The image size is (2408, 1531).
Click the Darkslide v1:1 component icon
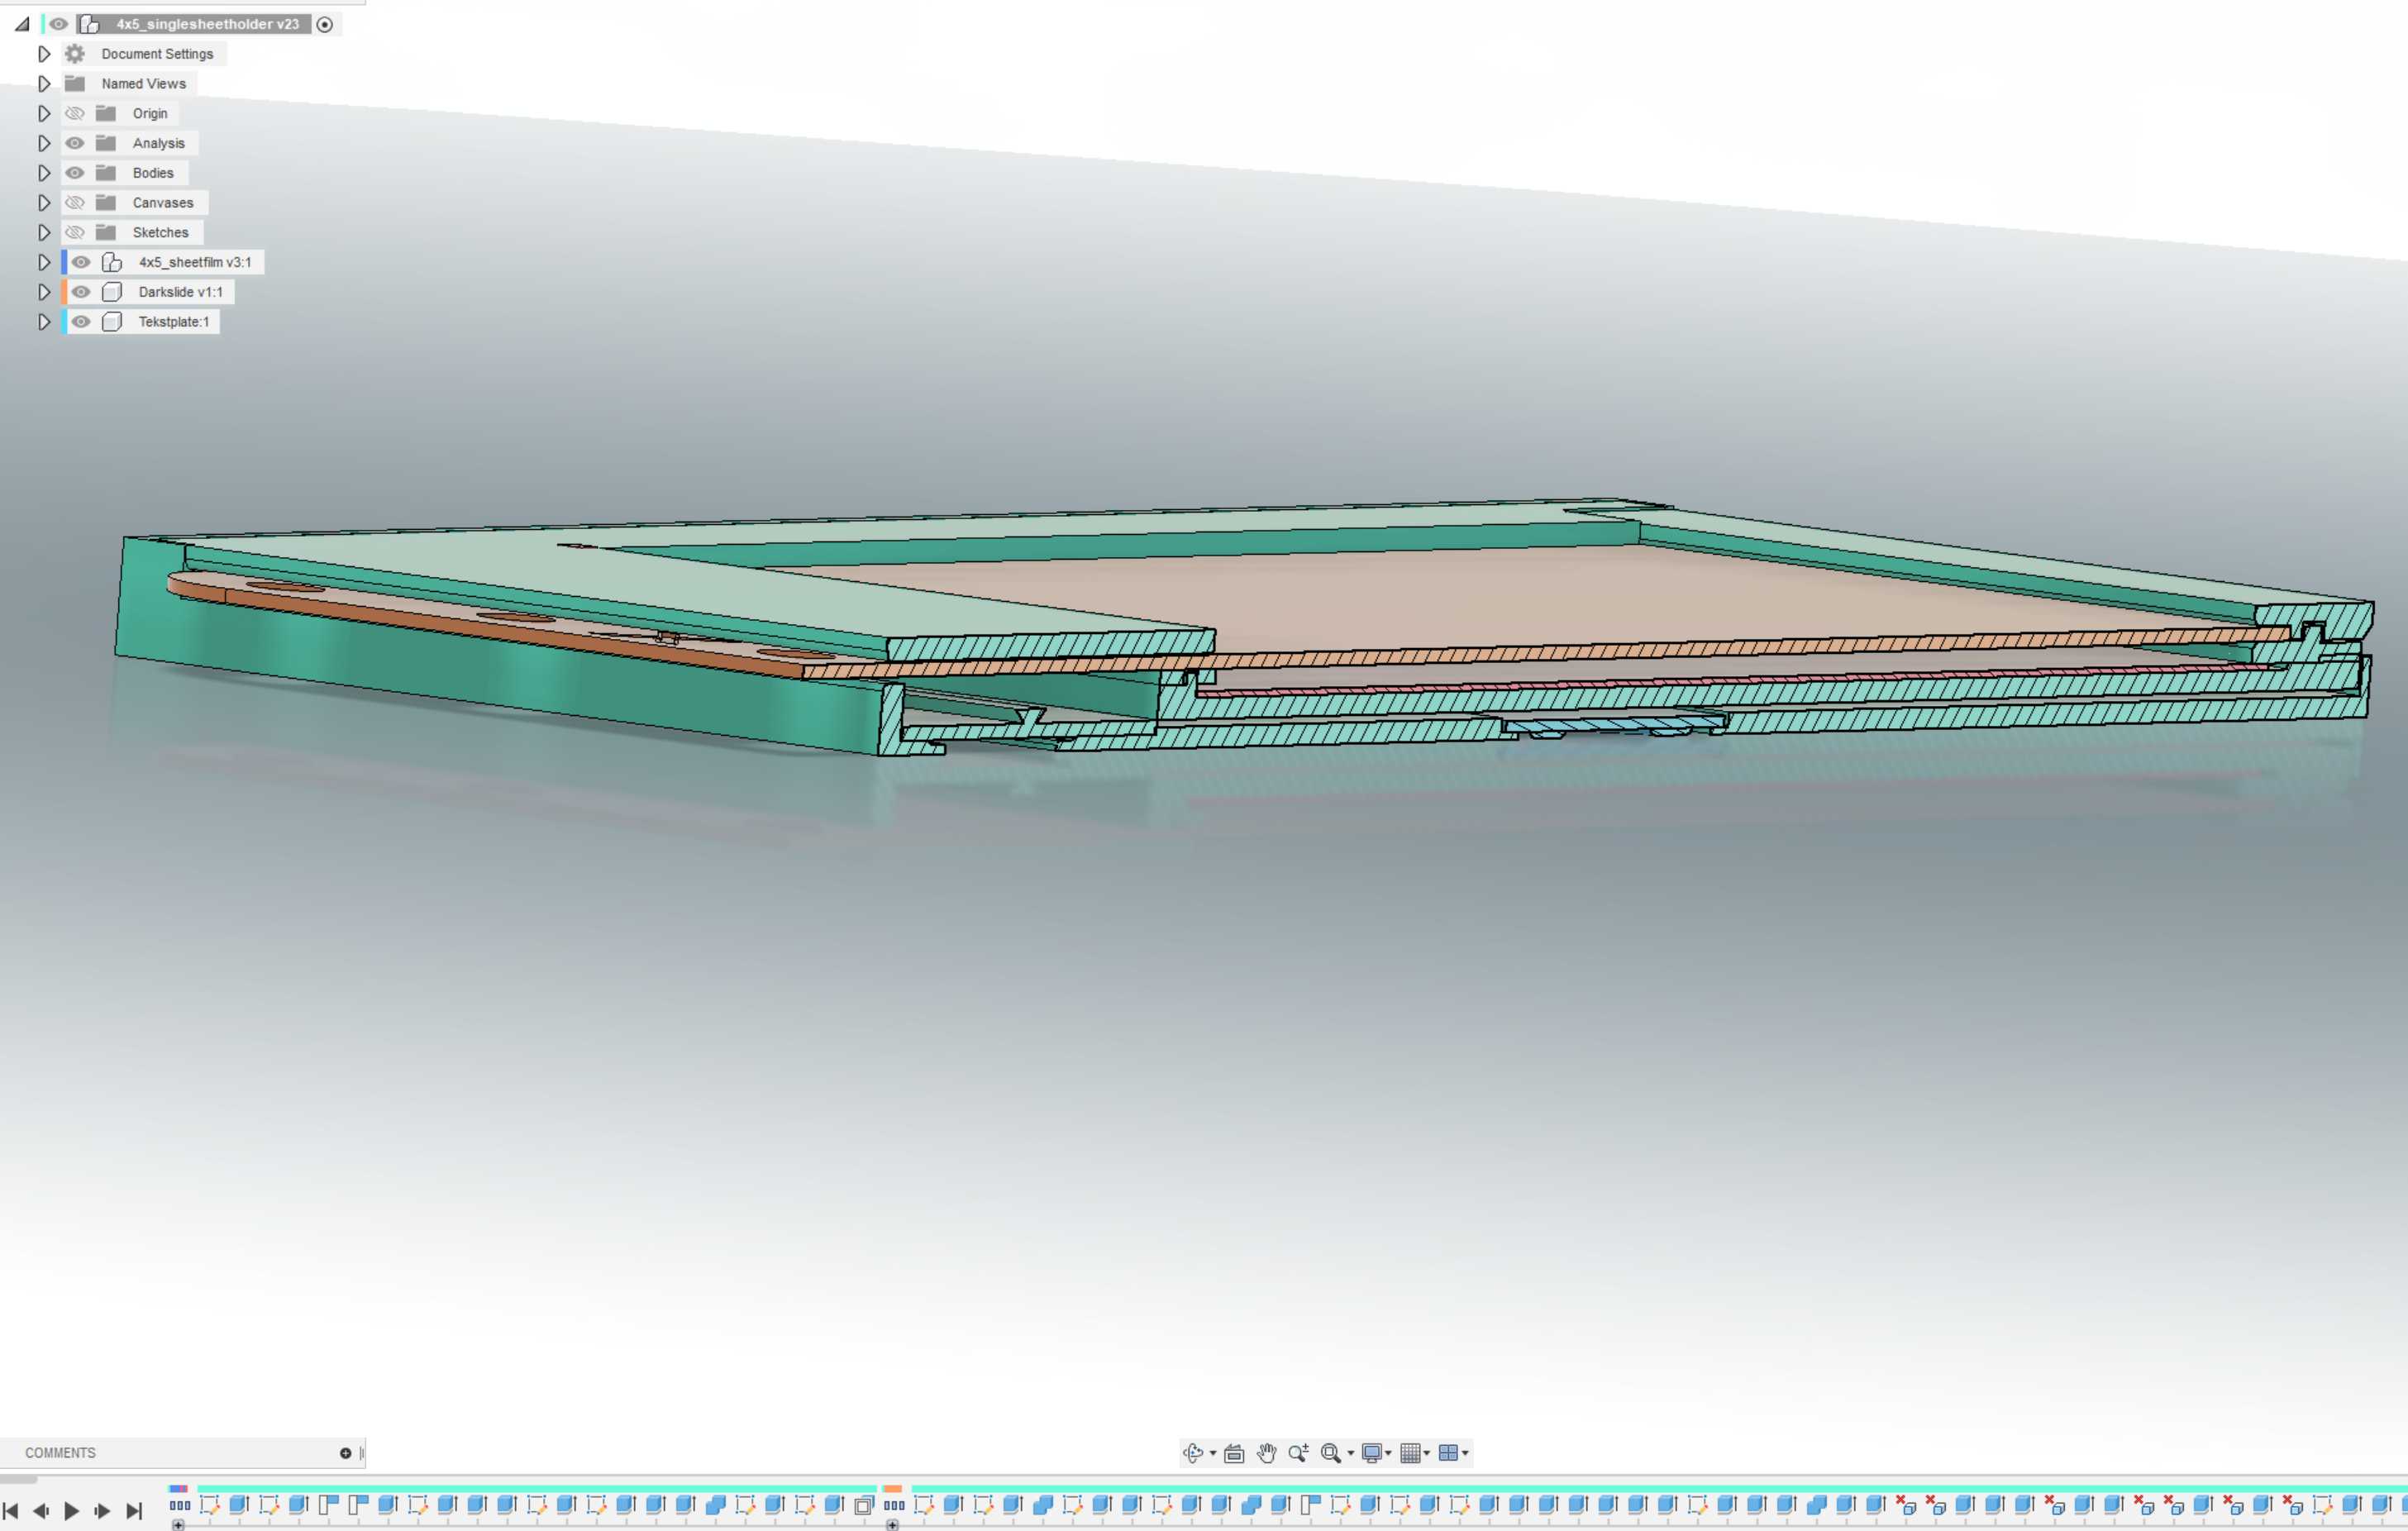pyautogui.click(x=112, y=292)
